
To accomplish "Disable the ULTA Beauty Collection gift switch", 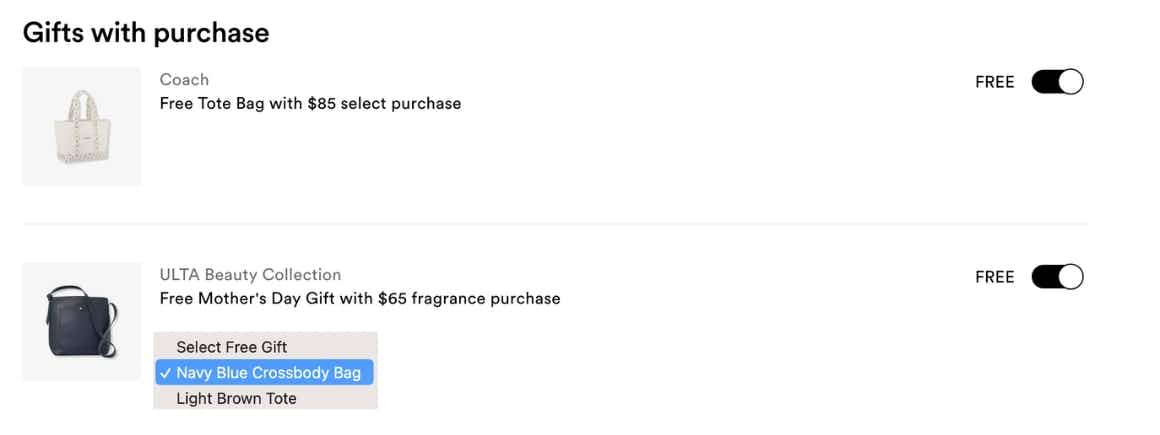I will (x=1057, y=277).
